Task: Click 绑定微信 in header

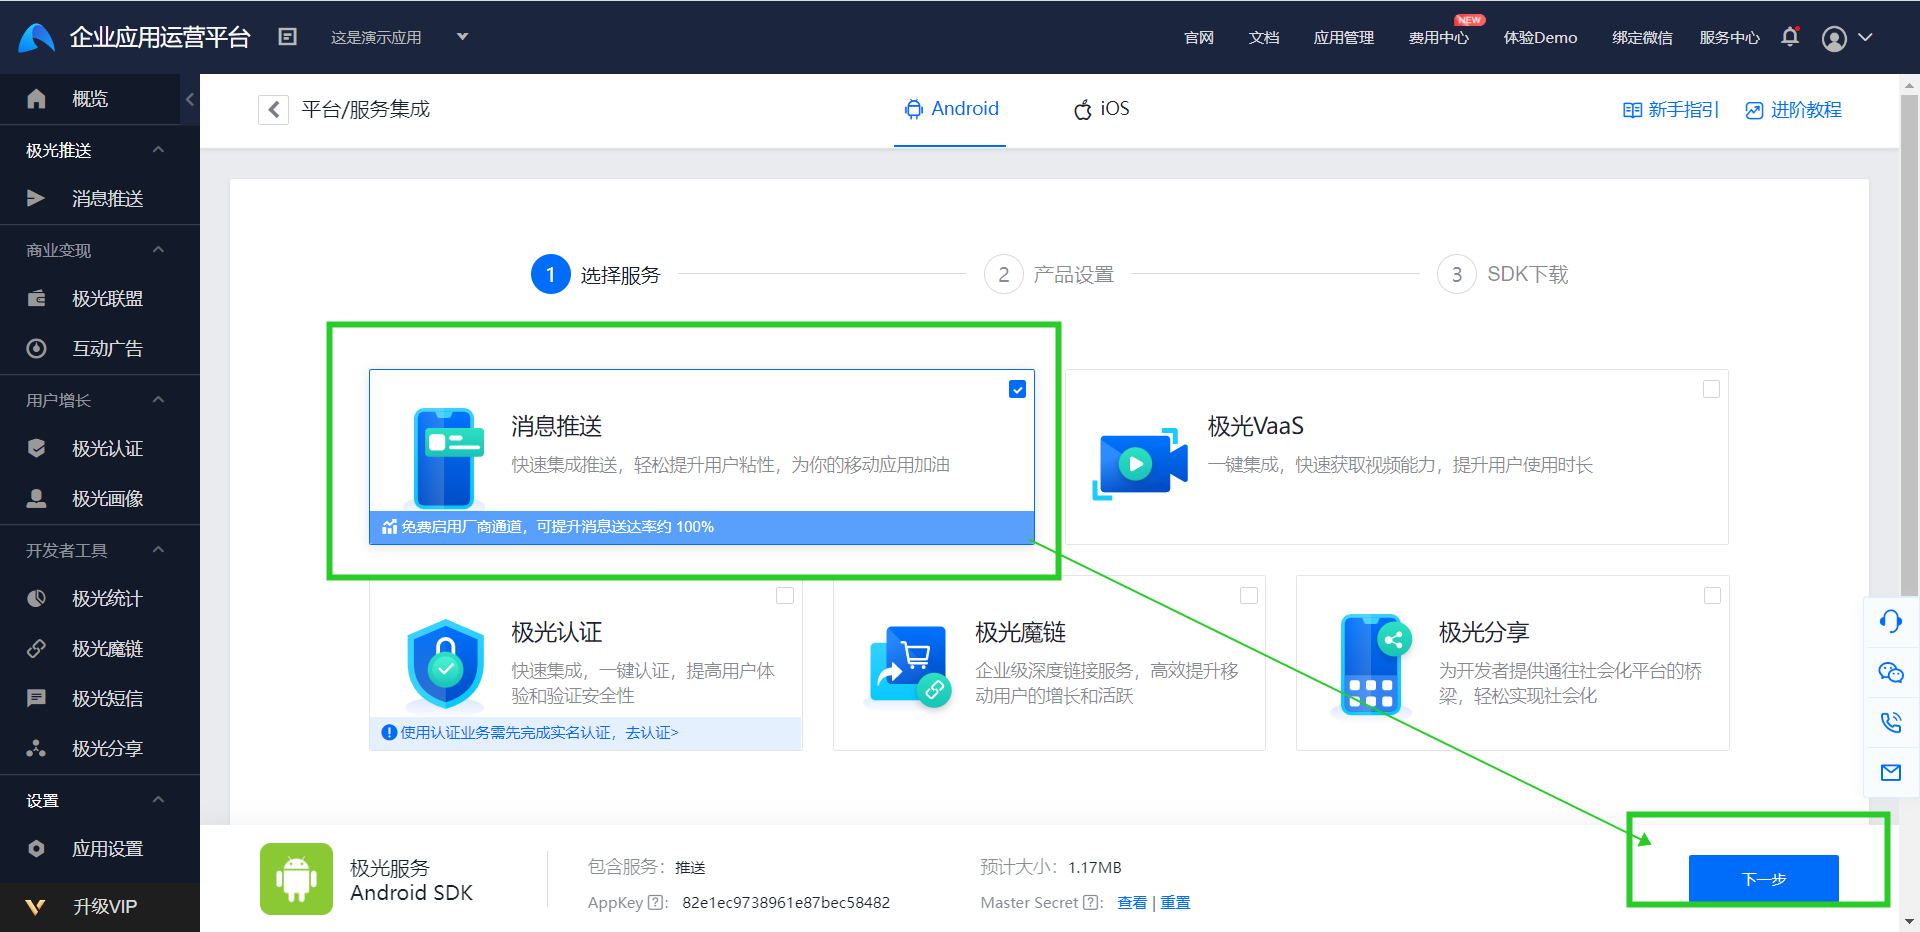Action: 1642,38
